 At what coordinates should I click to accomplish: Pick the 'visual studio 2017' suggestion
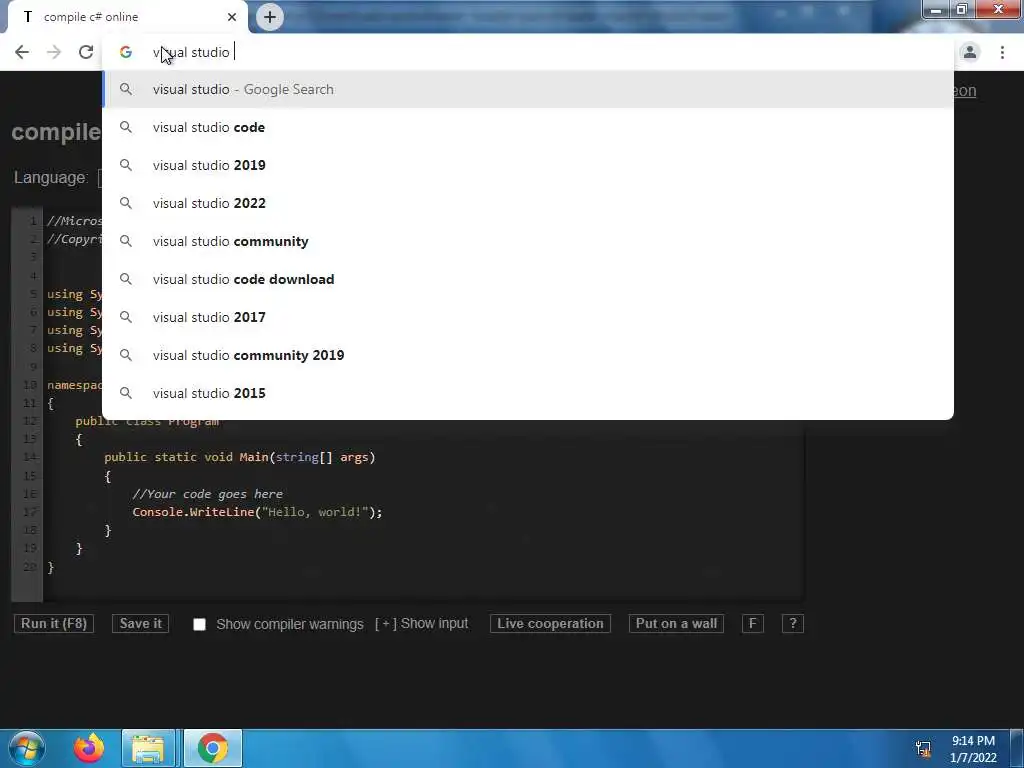pos(528,317)
